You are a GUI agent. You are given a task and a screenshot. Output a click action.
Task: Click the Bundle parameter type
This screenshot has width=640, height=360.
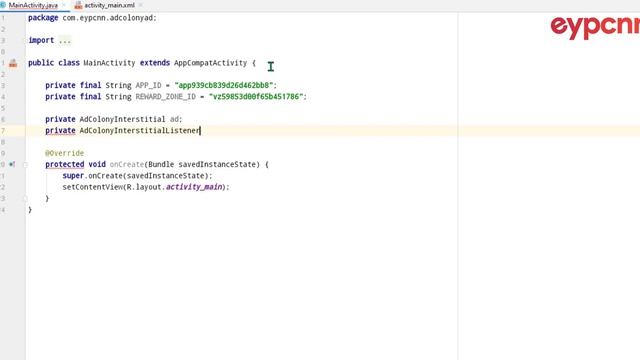(x=161, y=164)
